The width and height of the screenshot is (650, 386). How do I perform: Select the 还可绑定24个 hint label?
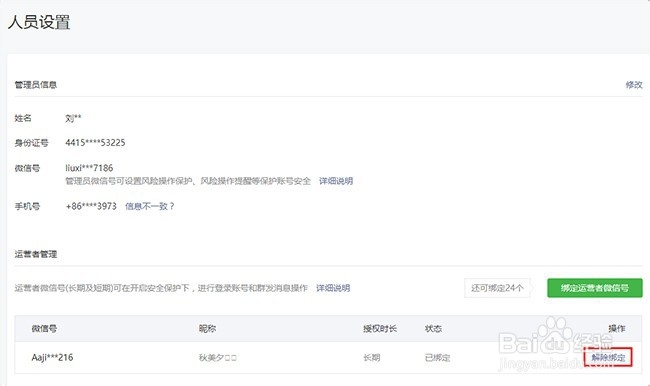click(497, 288)
